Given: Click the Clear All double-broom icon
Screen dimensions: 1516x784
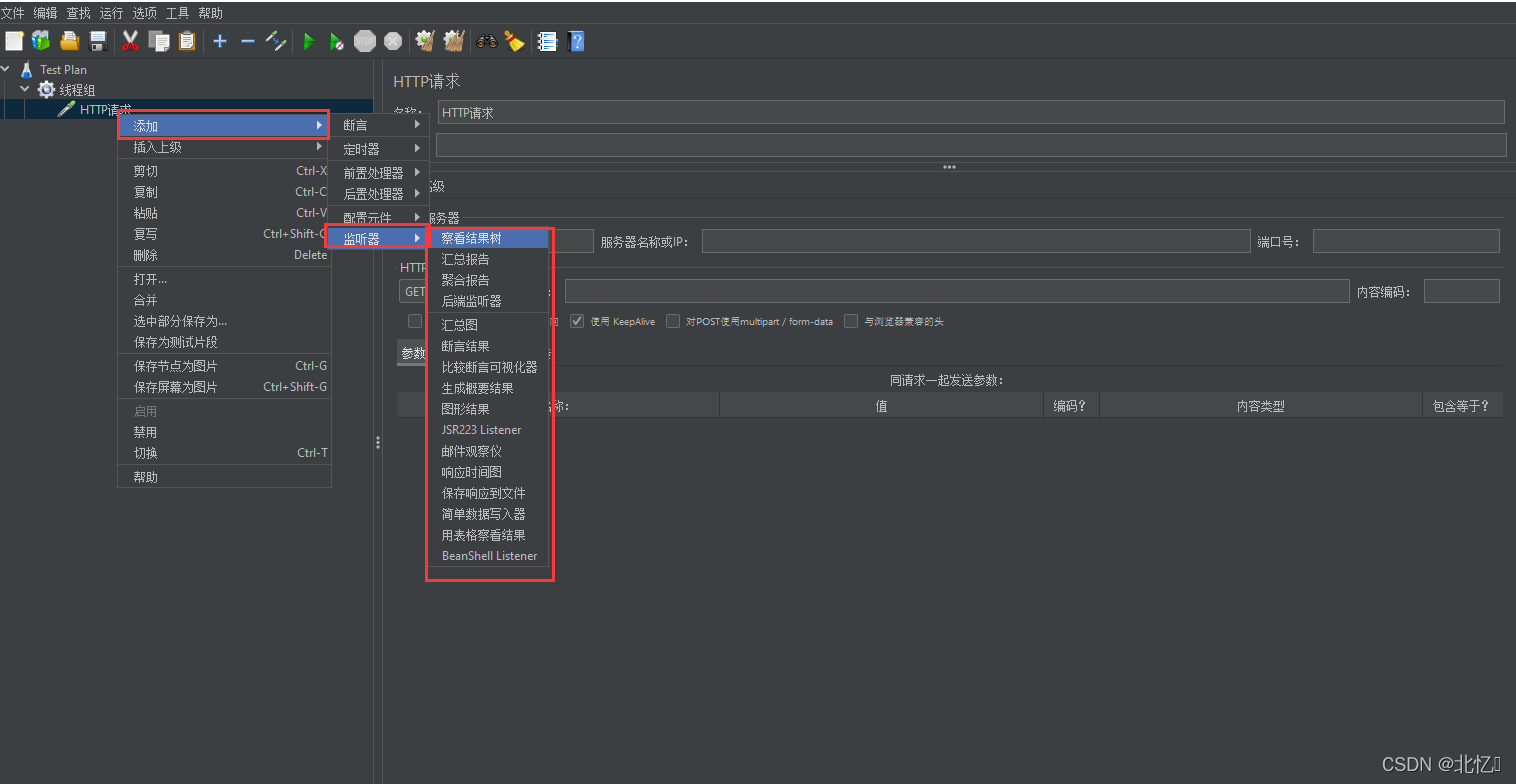Looking at the screenshot, I should click(x=454, y=41).
